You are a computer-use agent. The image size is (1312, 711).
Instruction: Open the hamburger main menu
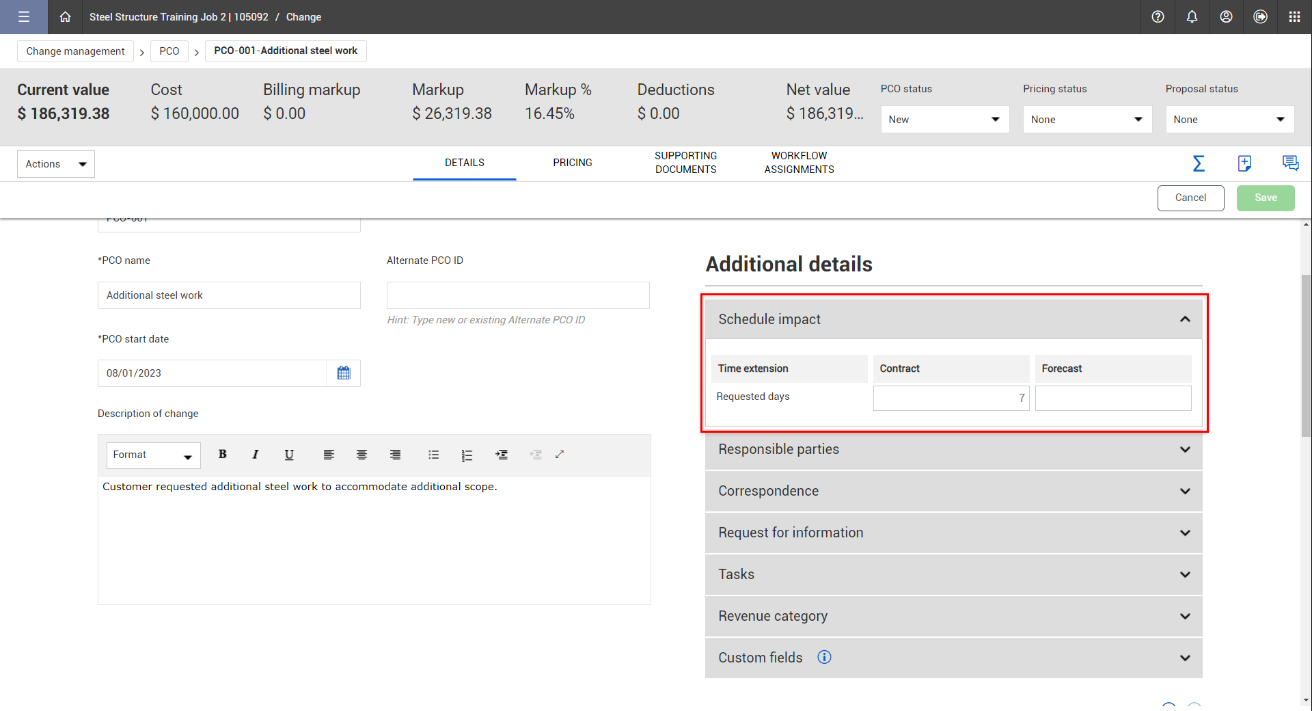(24, 17)
